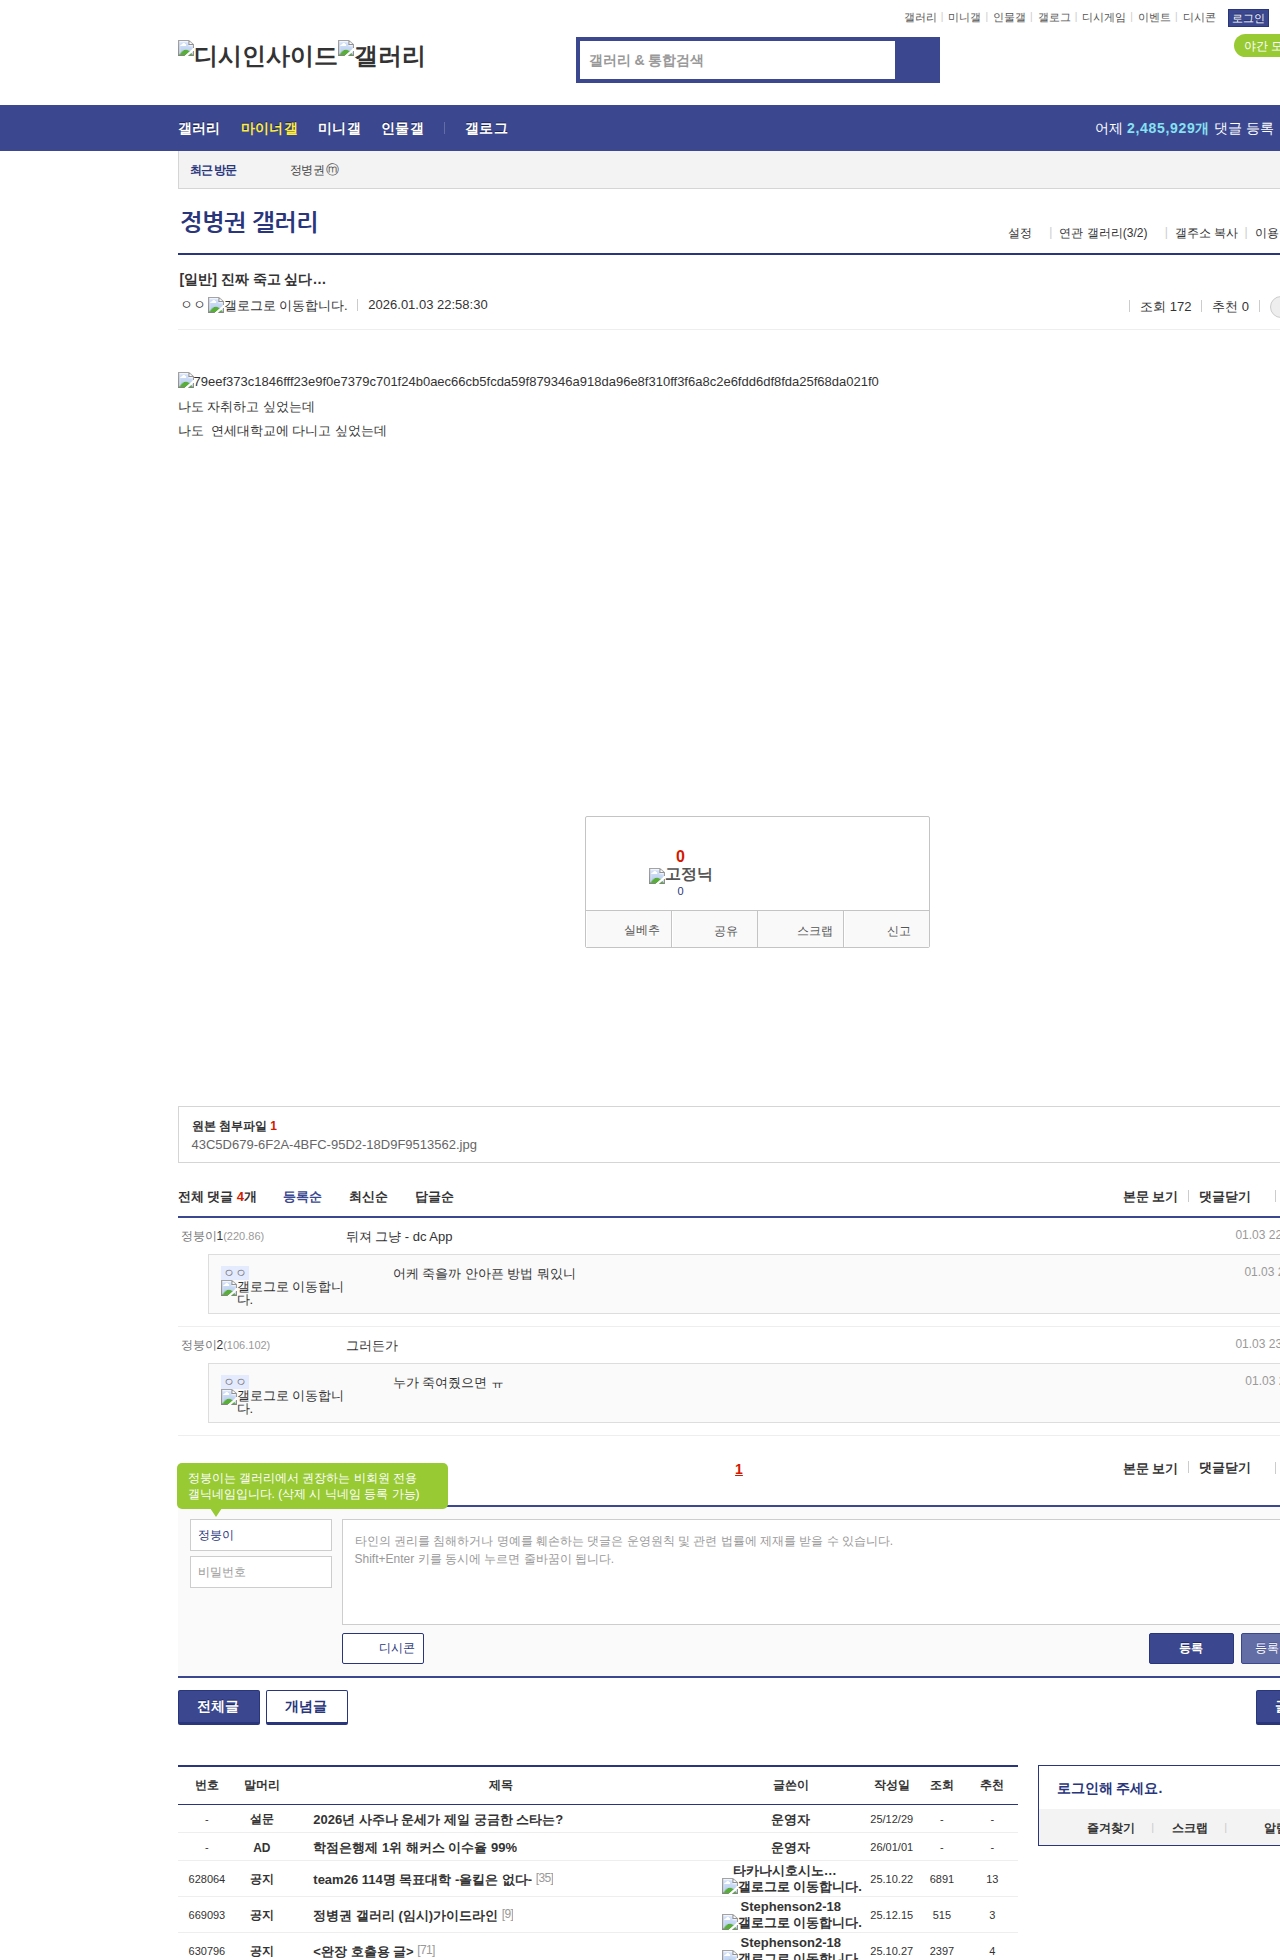Click the comment text '뒤져 그냥 - dc App'
This screenshot has height=1960, width=1280.
[399, 1237]
